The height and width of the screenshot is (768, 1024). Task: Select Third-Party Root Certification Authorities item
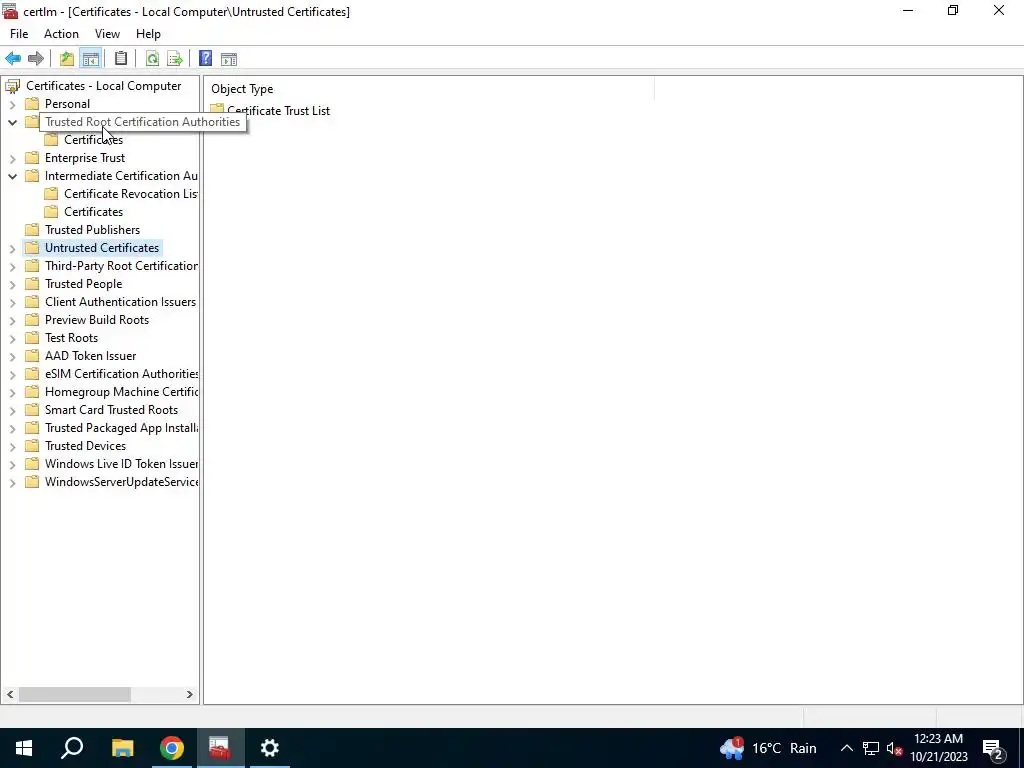(121, 266)
